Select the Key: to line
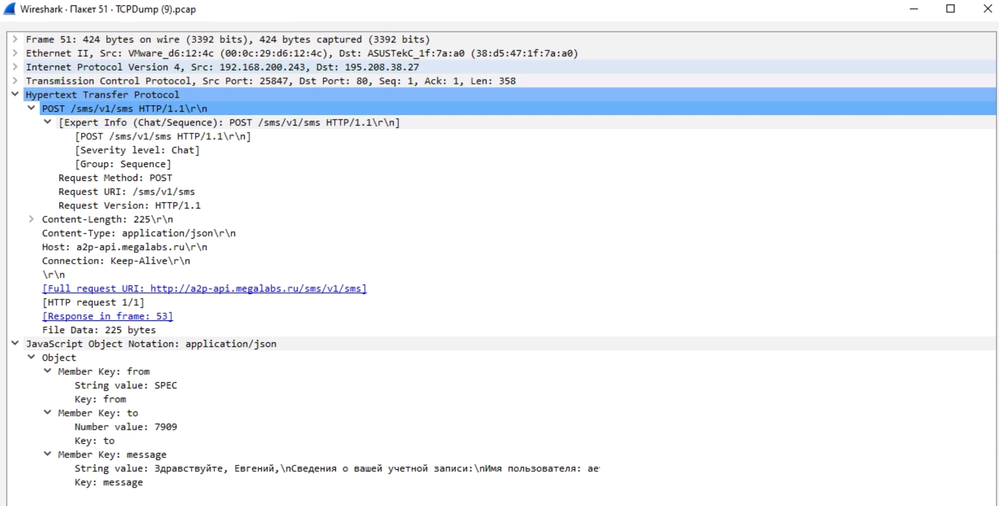 [x=94, y=440]
